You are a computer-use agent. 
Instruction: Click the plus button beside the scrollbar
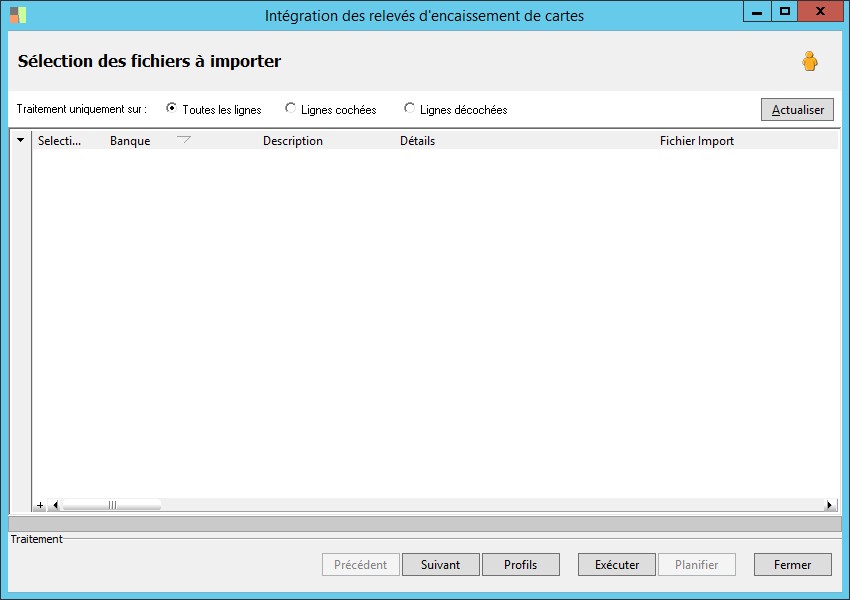tap(40, 505)
